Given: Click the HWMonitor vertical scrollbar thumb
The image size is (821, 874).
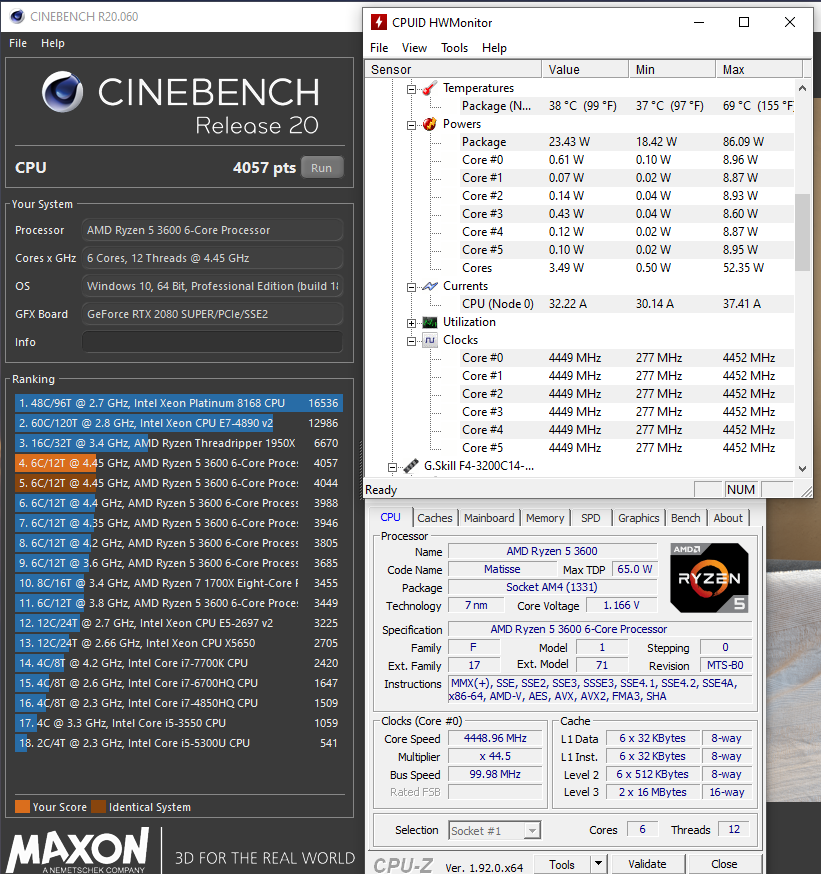Looking at the screenshot, I should click(803, 232).
